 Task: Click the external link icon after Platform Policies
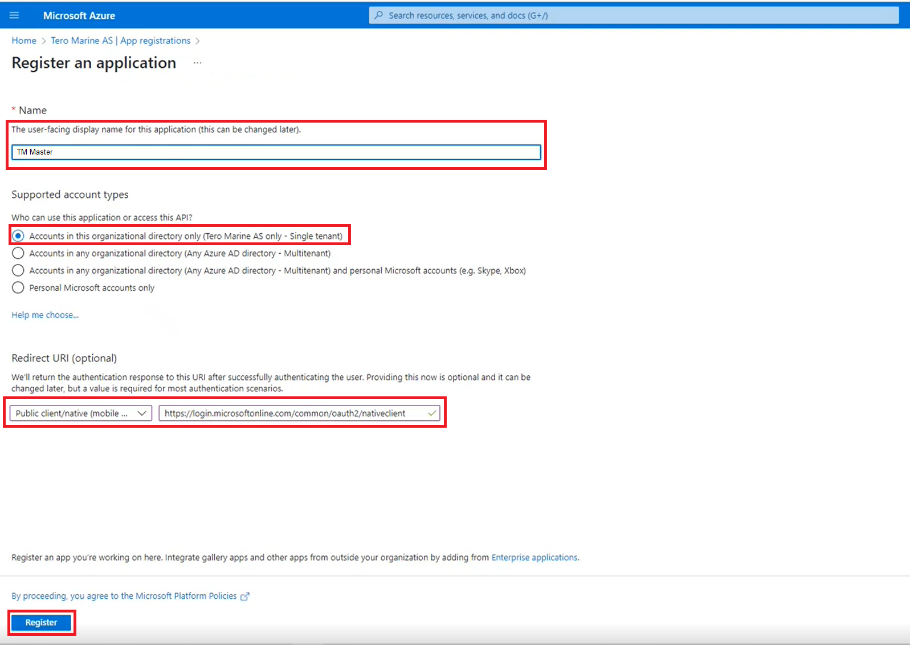point(245,596)
